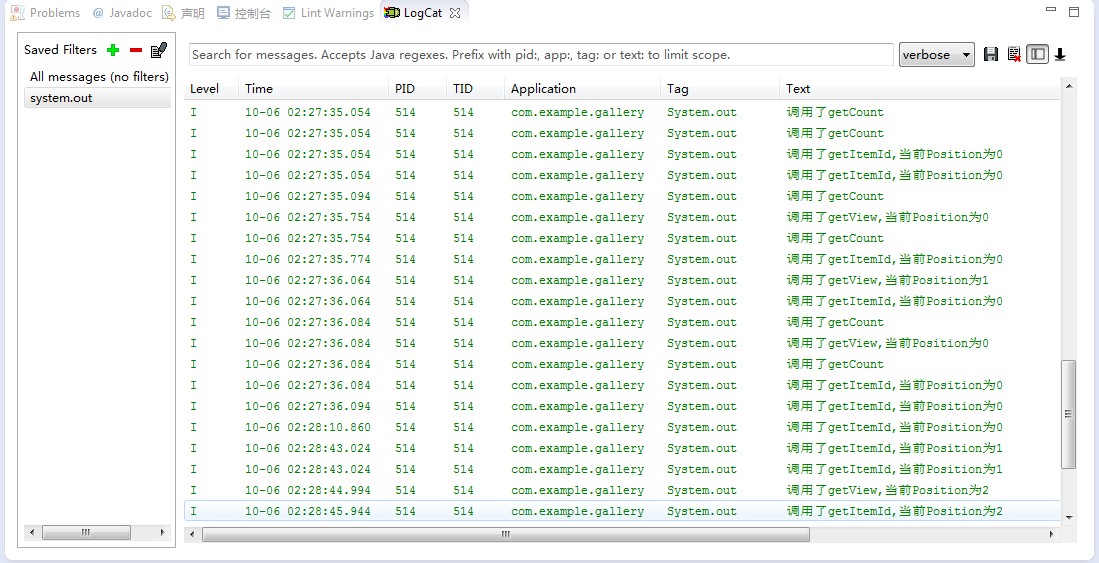Switch to the Lint Warnings tab
Screen dimensions: 1099x563
[327, 13]
